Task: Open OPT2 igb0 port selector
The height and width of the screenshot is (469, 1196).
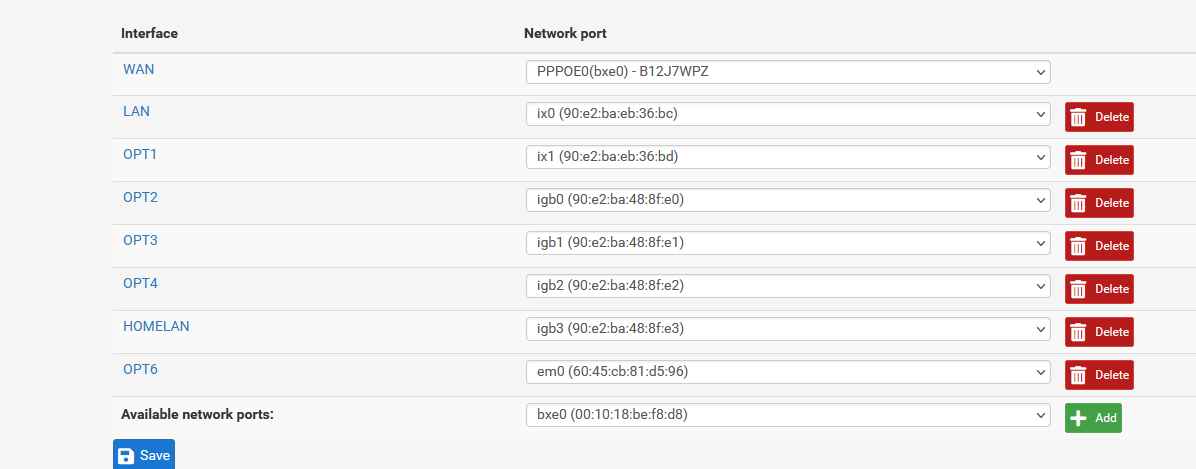Action: point(788,201)
